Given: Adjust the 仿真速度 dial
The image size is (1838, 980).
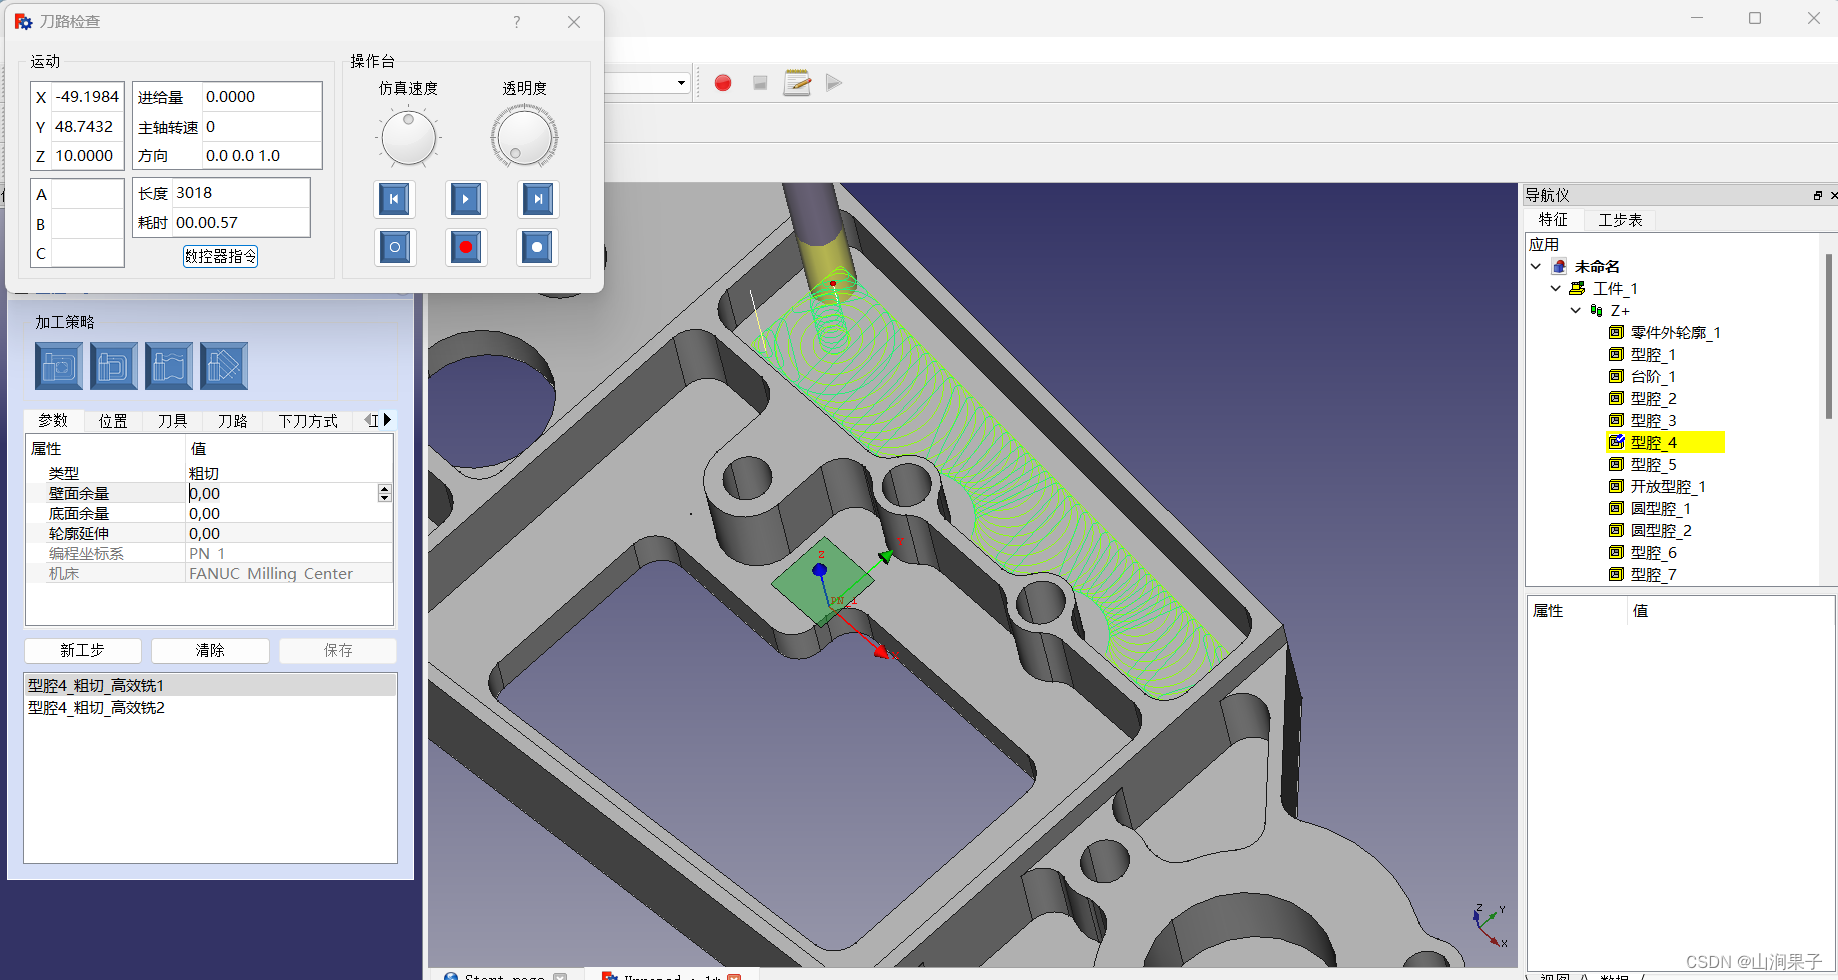Looking at the screenshot, I should click(x=409, y=138).
